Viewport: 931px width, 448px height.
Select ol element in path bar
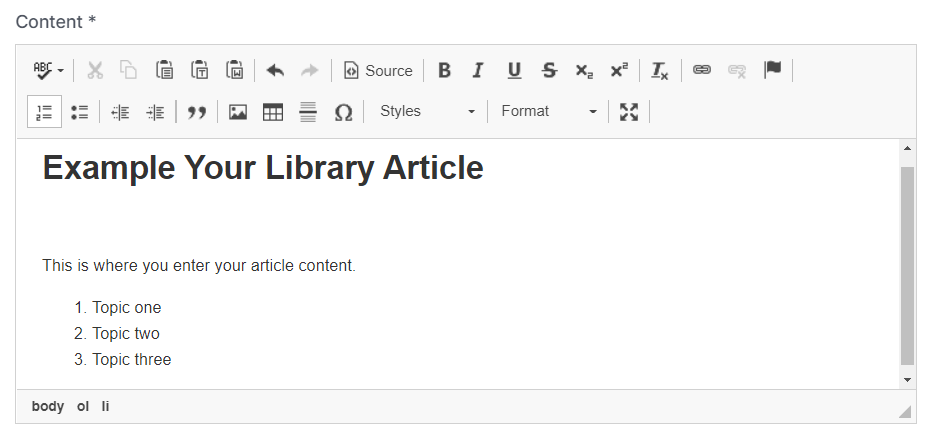click(x=83, y=406)
